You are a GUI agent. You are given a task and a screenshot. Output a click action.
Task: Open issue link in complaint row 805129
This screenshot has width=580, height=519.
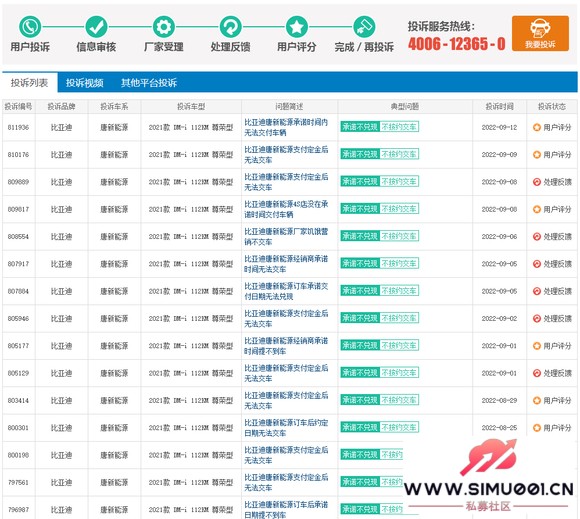tap(286, 373)
